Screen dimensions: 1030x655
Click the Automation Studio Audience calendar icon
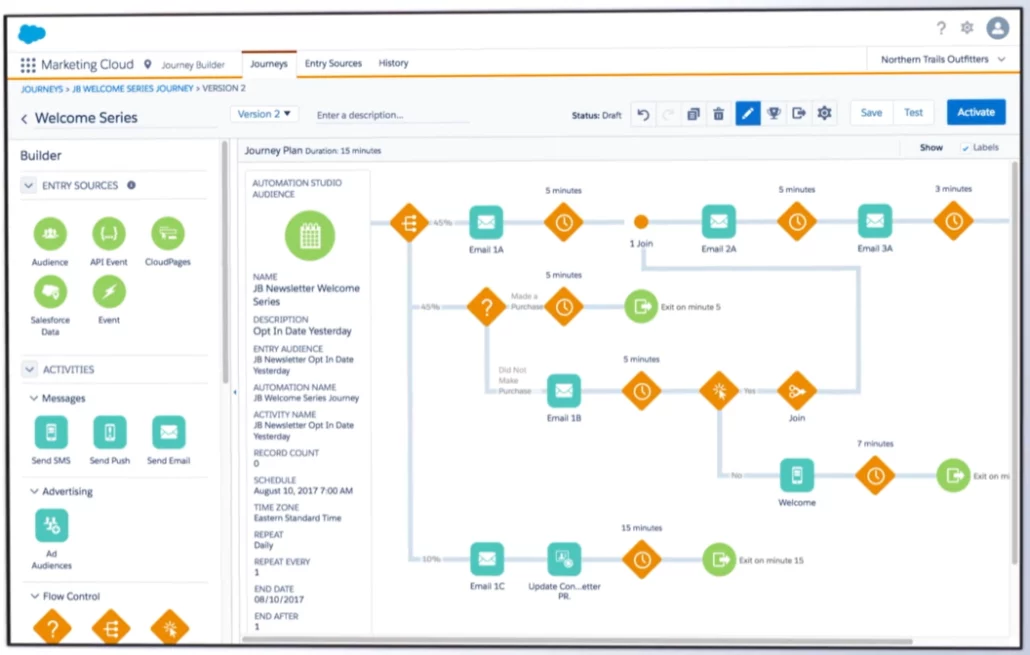(310, 235)
